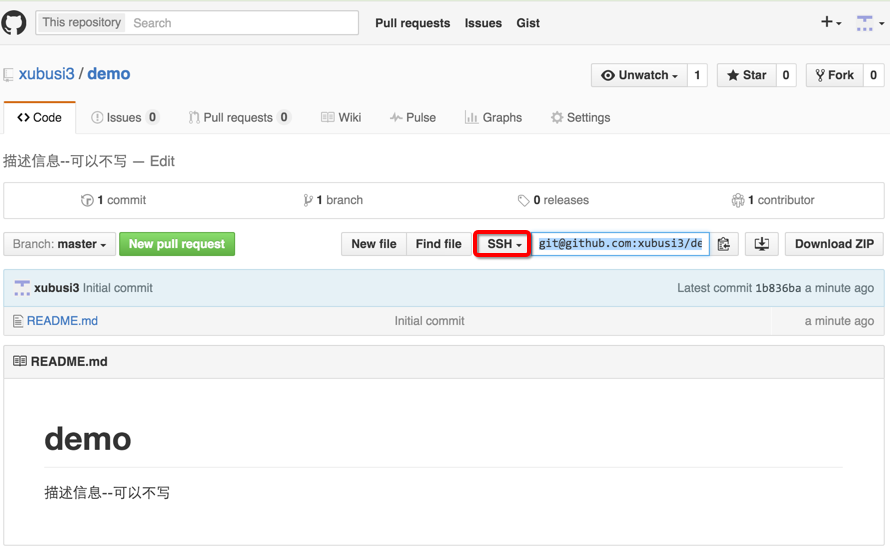
Task: Open the user avatar account menu
Action: (x=870, y=23)
